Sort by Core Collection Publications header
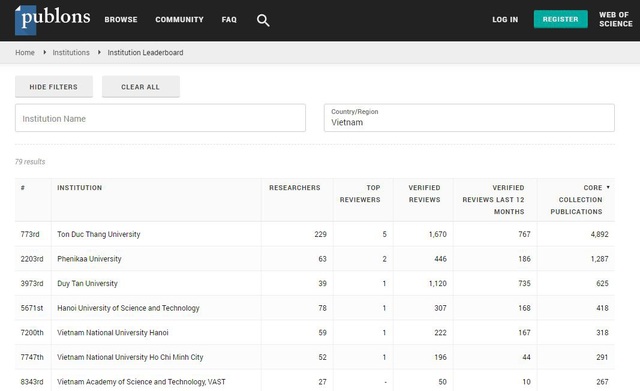 (576, 200)
